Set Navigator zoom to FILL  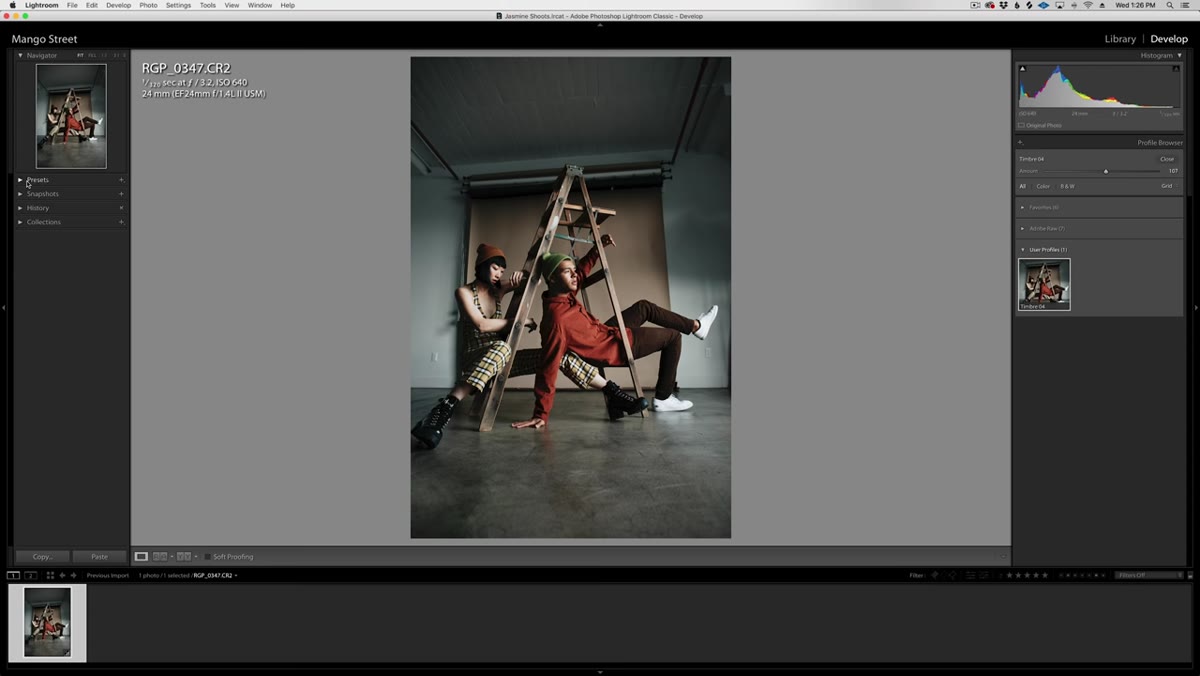click(x=93, y=55)
